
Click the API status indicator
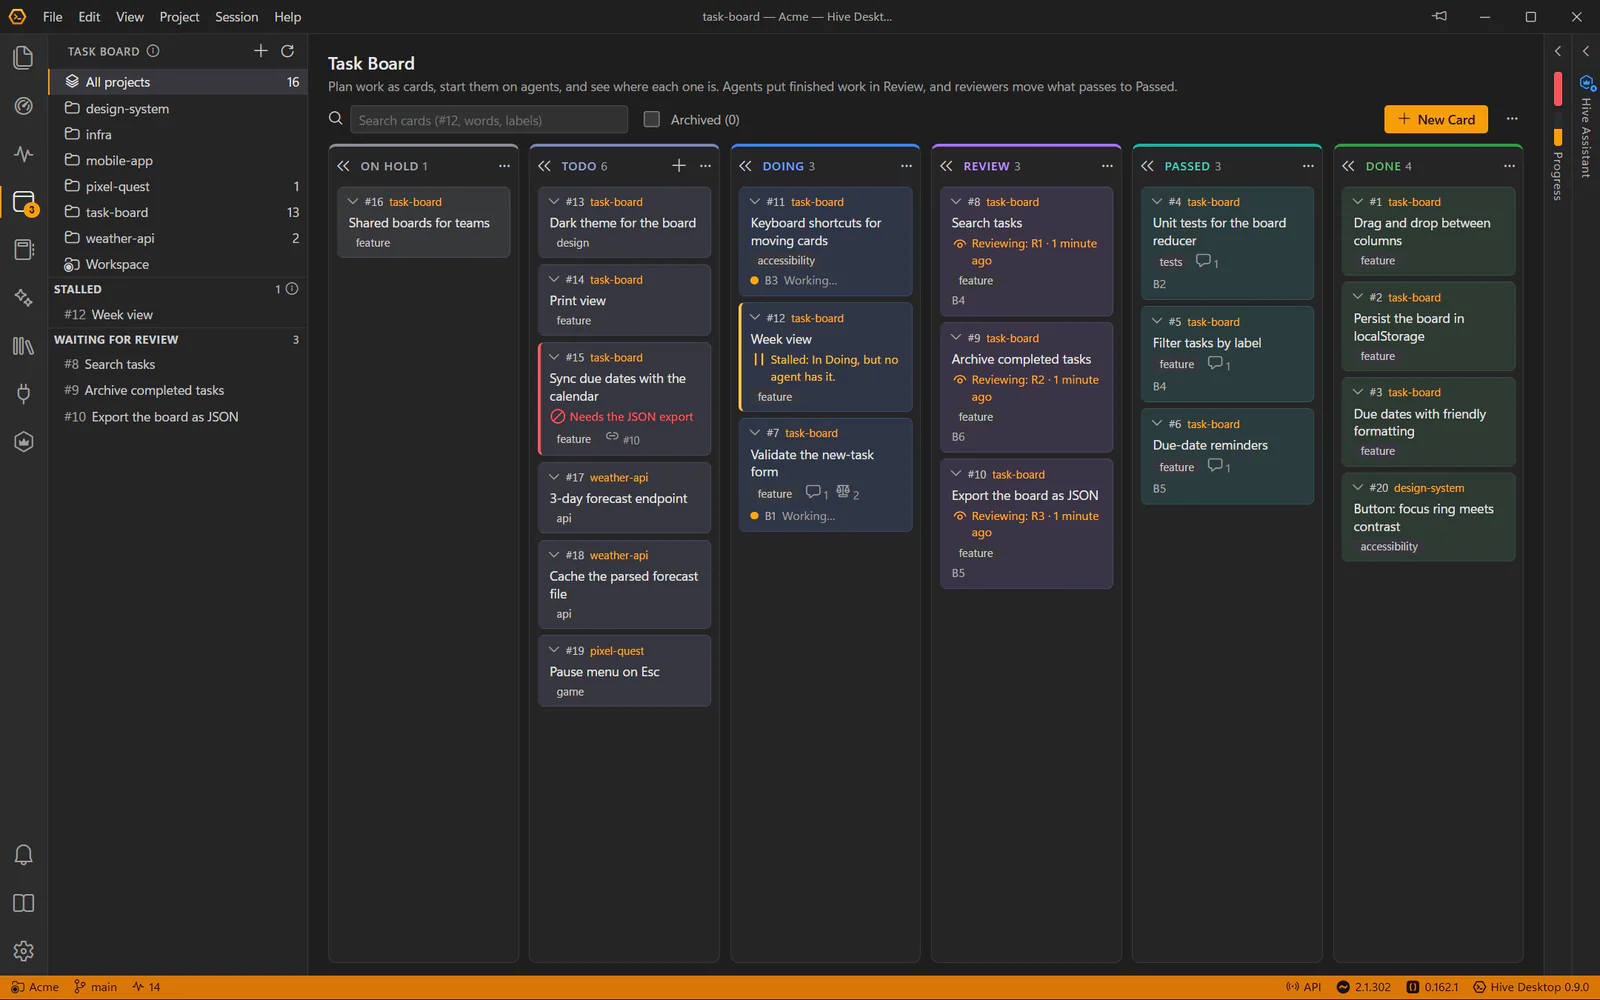tap(1303, 987)
